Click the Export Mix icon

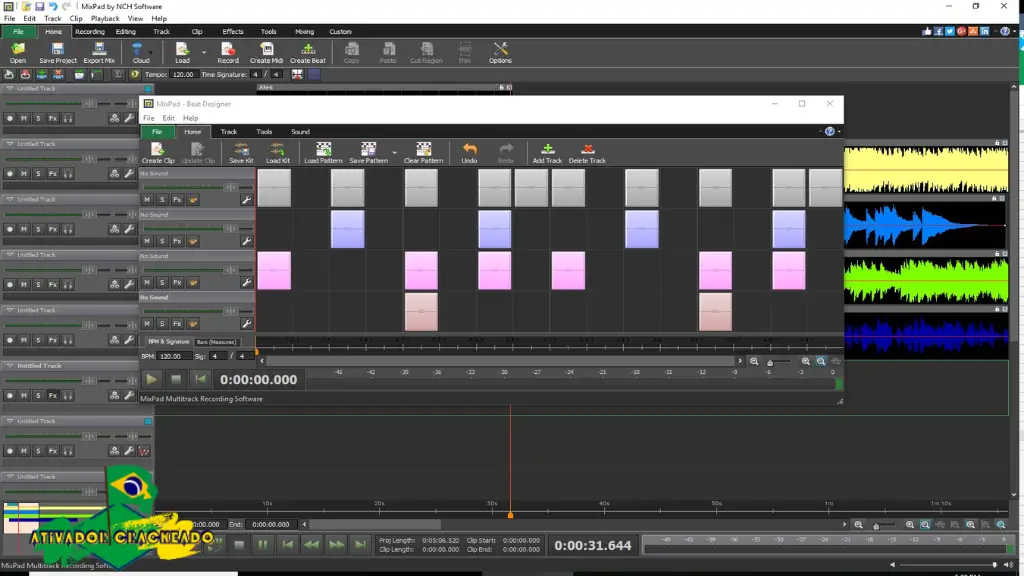point(99,53)
